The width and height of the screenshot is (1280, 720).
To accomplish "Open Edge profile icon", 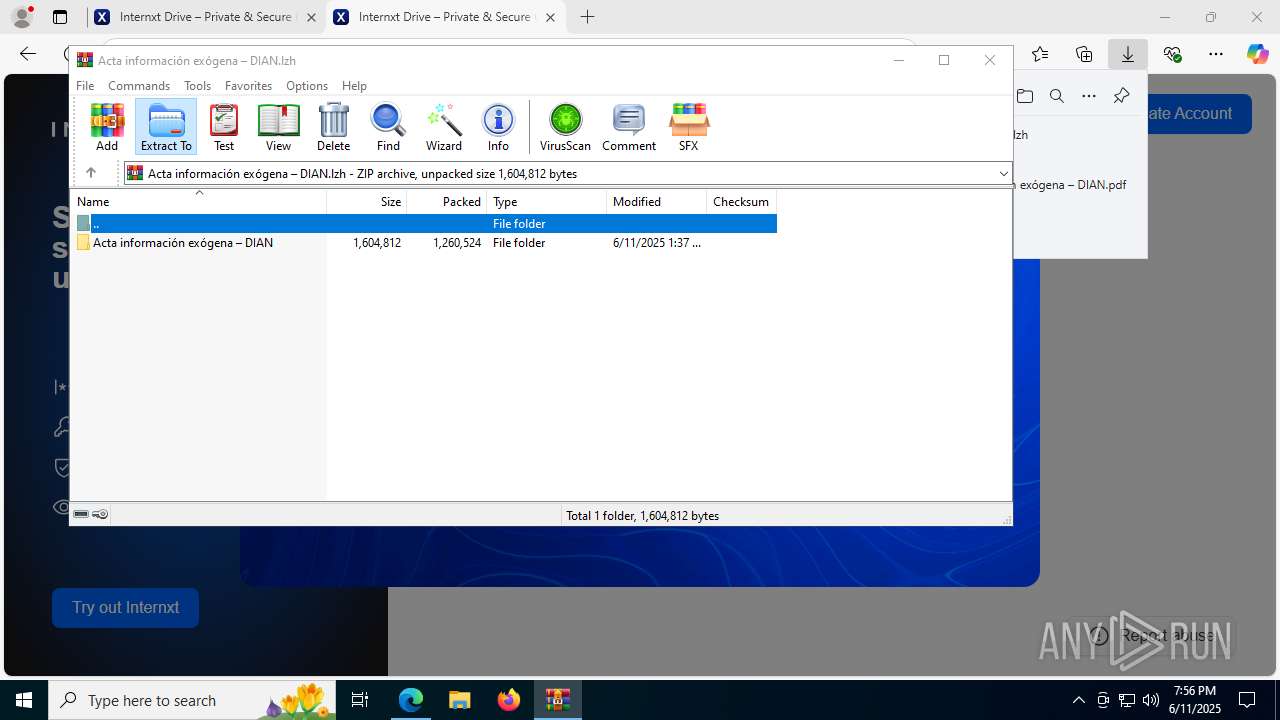I will tap(21, 17).
